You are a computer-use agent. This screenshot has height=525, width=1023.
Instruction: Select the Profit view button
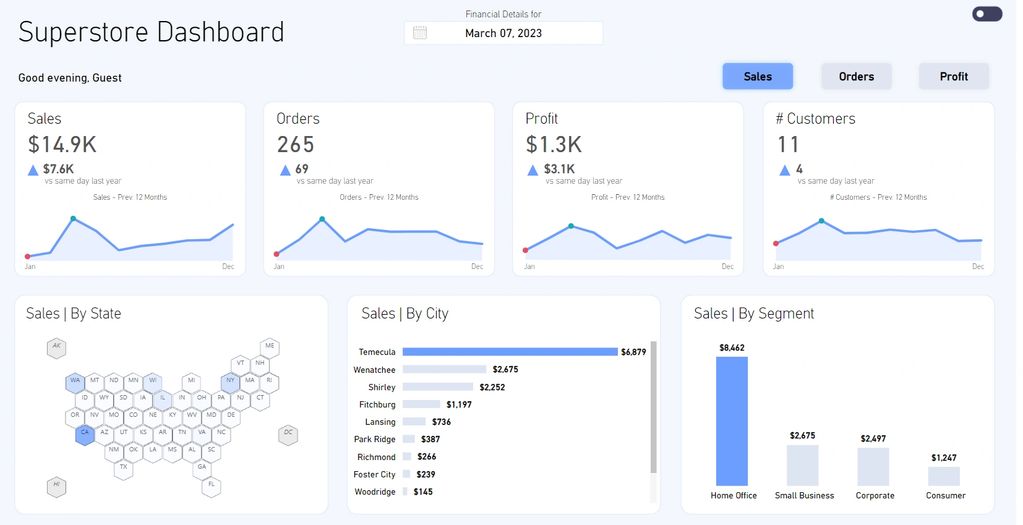(953, 76)
